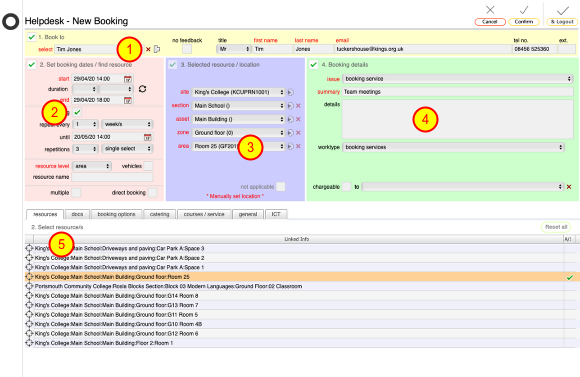The image size is (580, 377).
Task: Click the Confirm button label
Action: click(524, 22)
